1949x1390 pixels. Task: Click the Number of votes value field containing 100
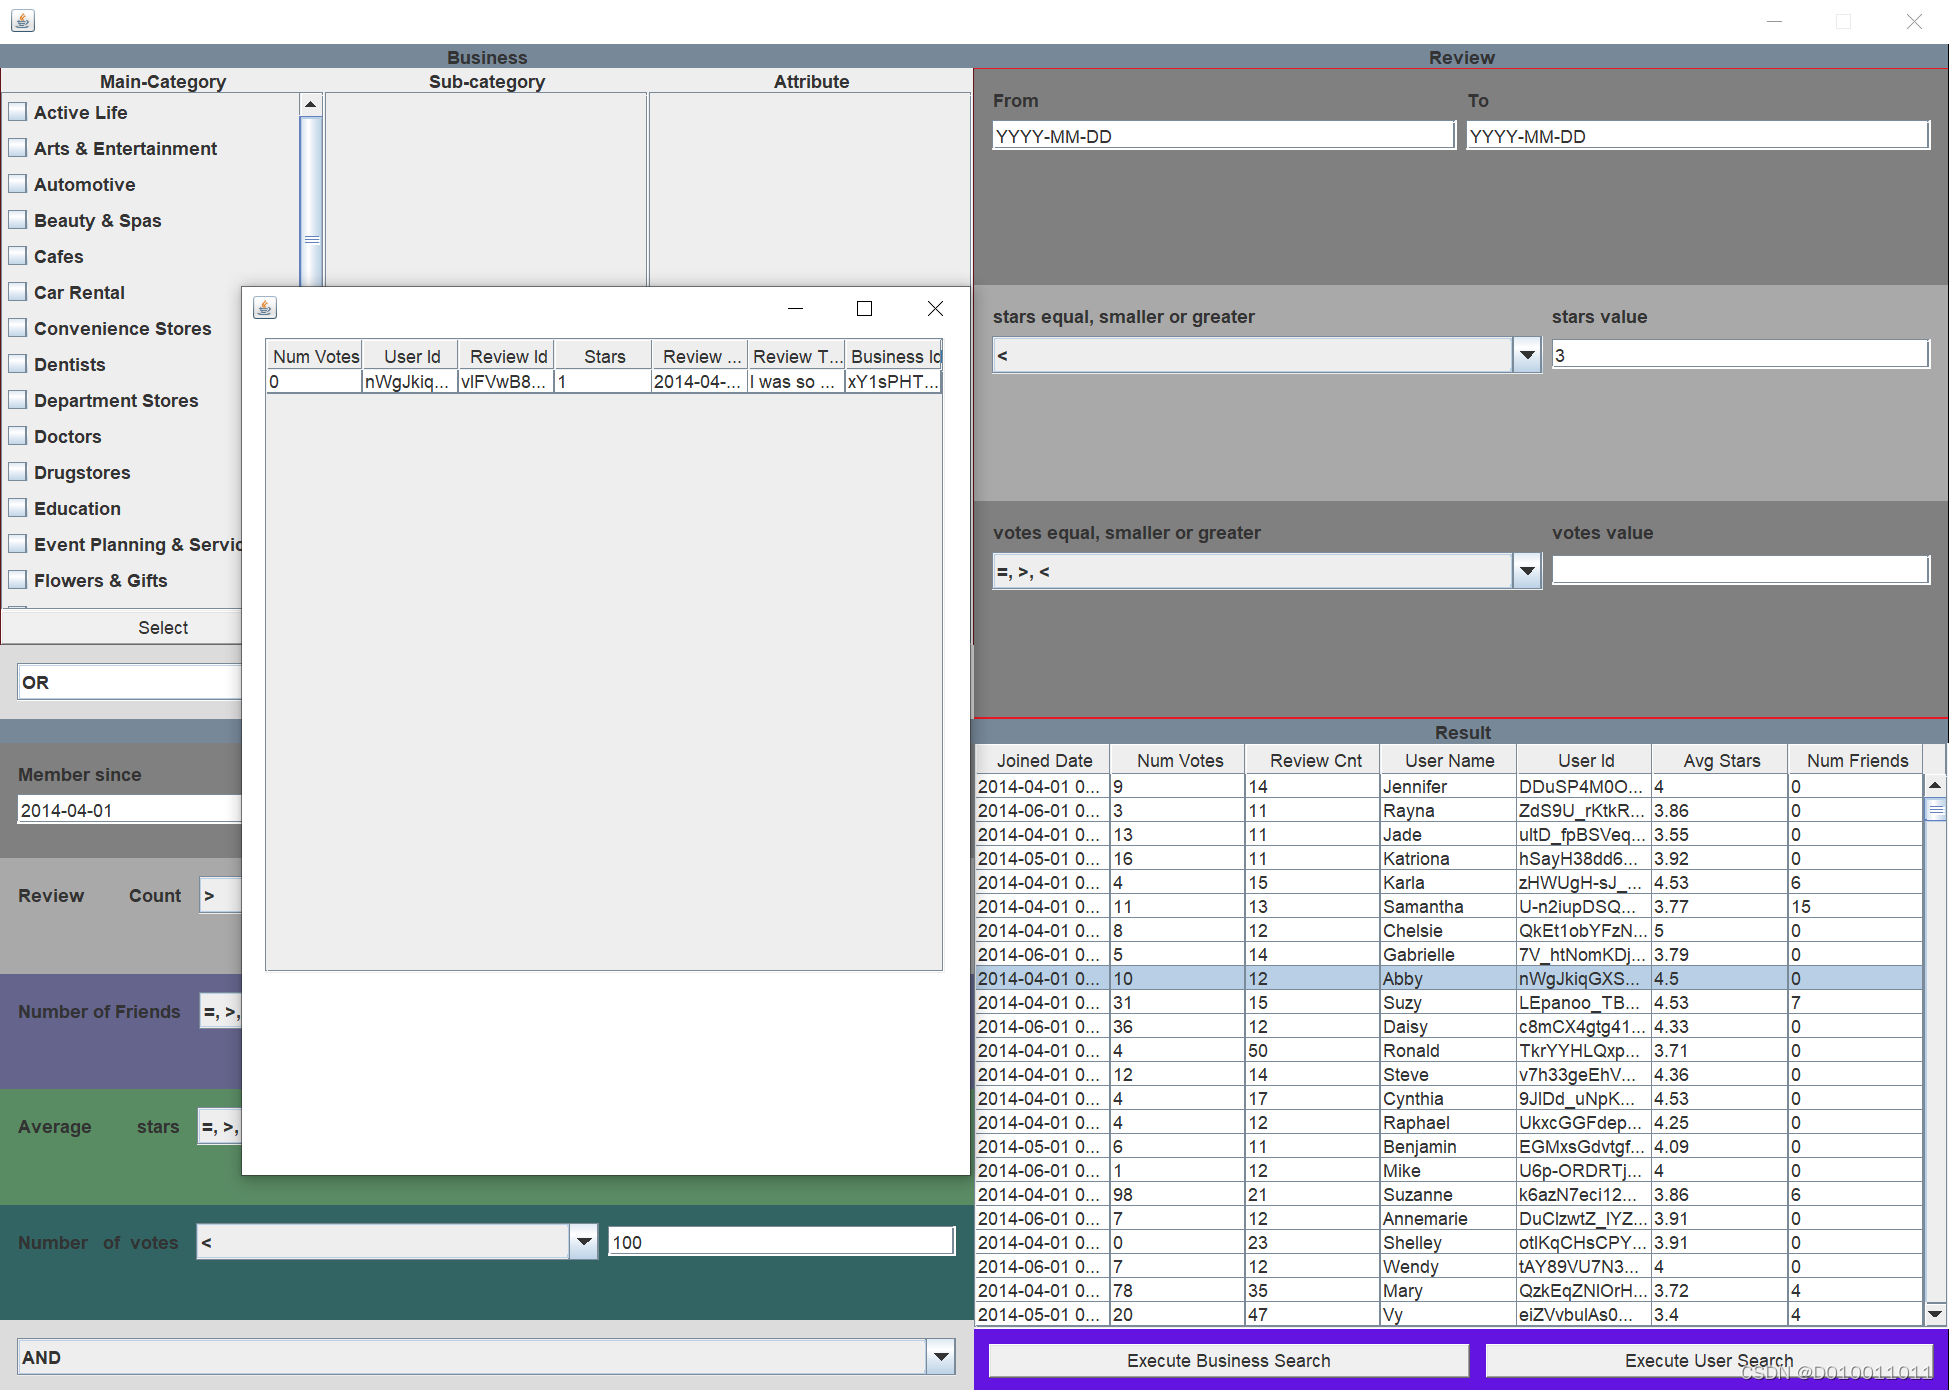click(x=781, y=1242)
